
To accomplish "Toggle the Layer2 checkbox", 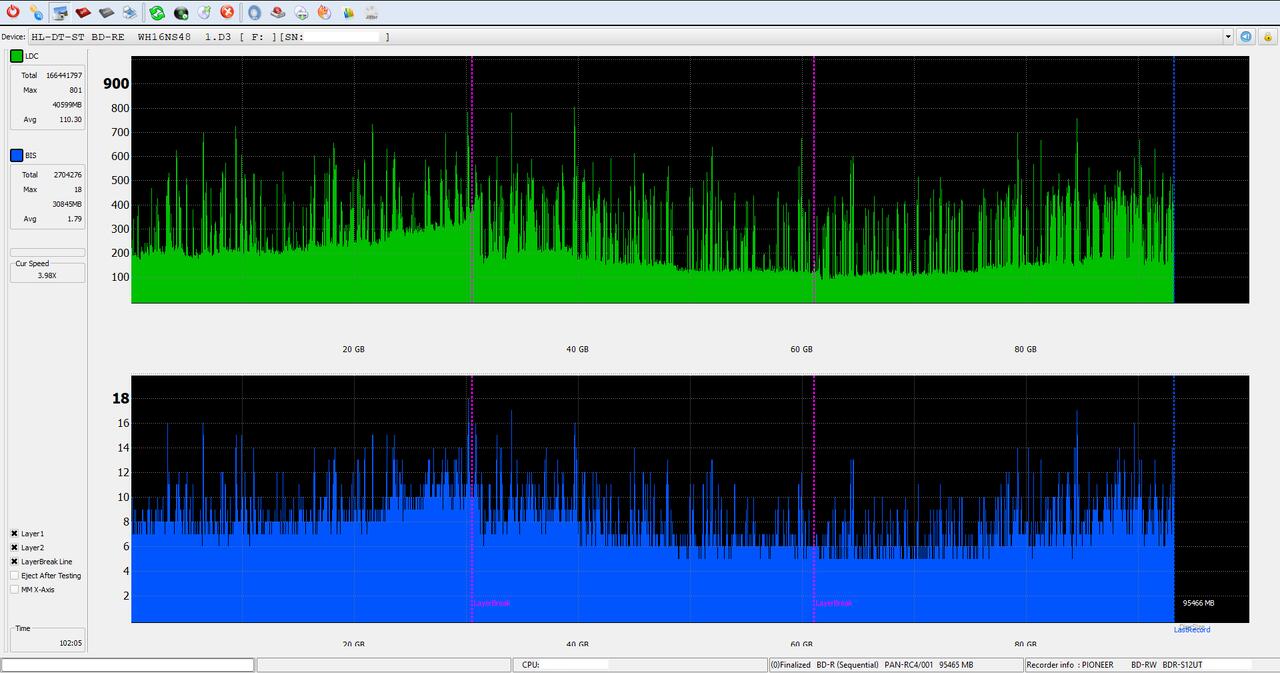I will [x=14, y=548].
